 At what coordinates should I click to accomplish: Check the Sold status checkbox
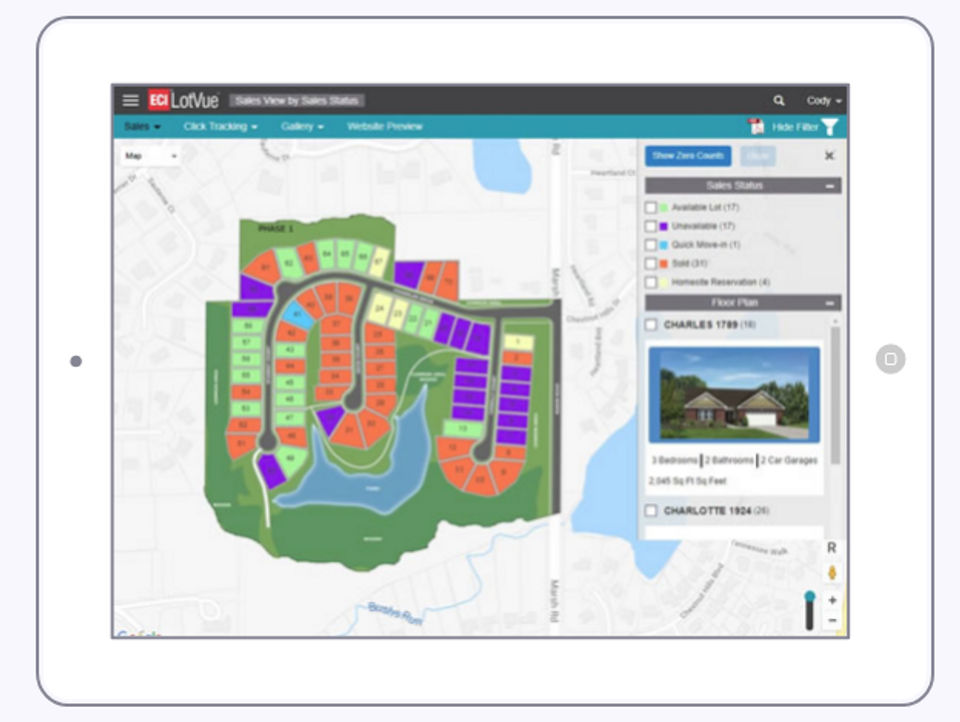651,264
